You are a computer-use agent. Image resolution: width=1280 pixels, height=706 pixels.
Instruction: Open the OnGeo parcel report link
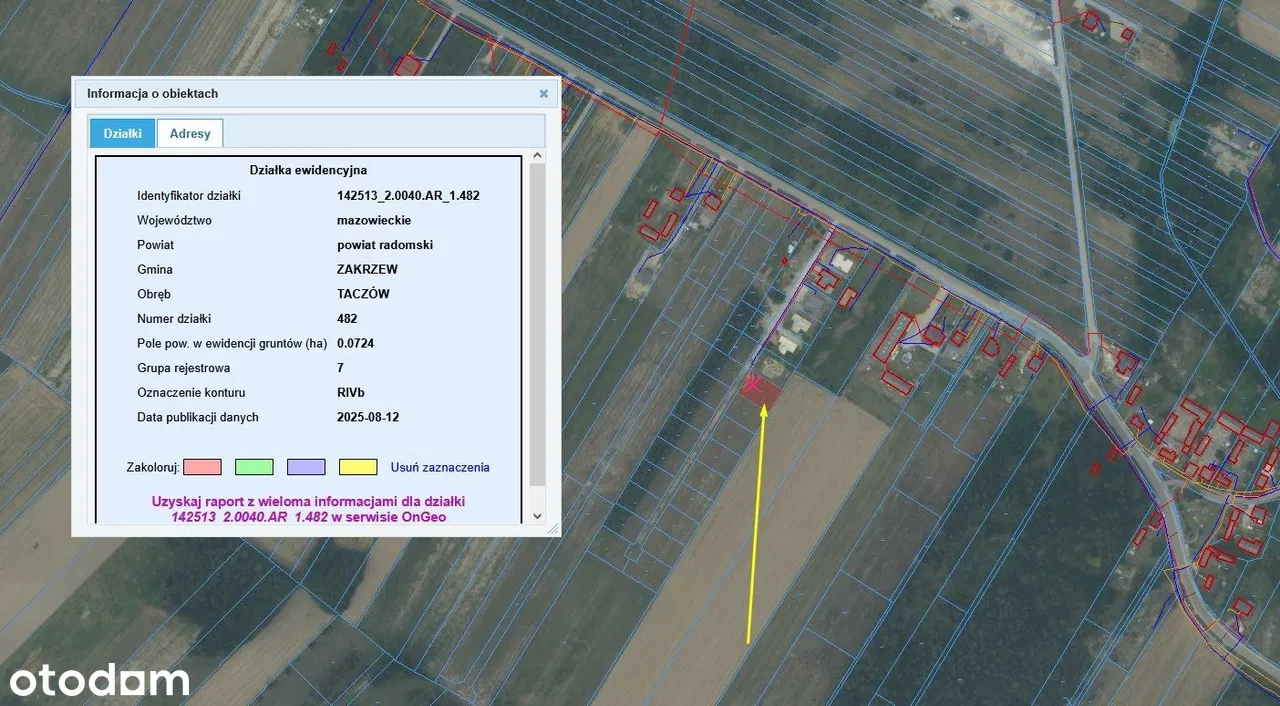point(308,509)
